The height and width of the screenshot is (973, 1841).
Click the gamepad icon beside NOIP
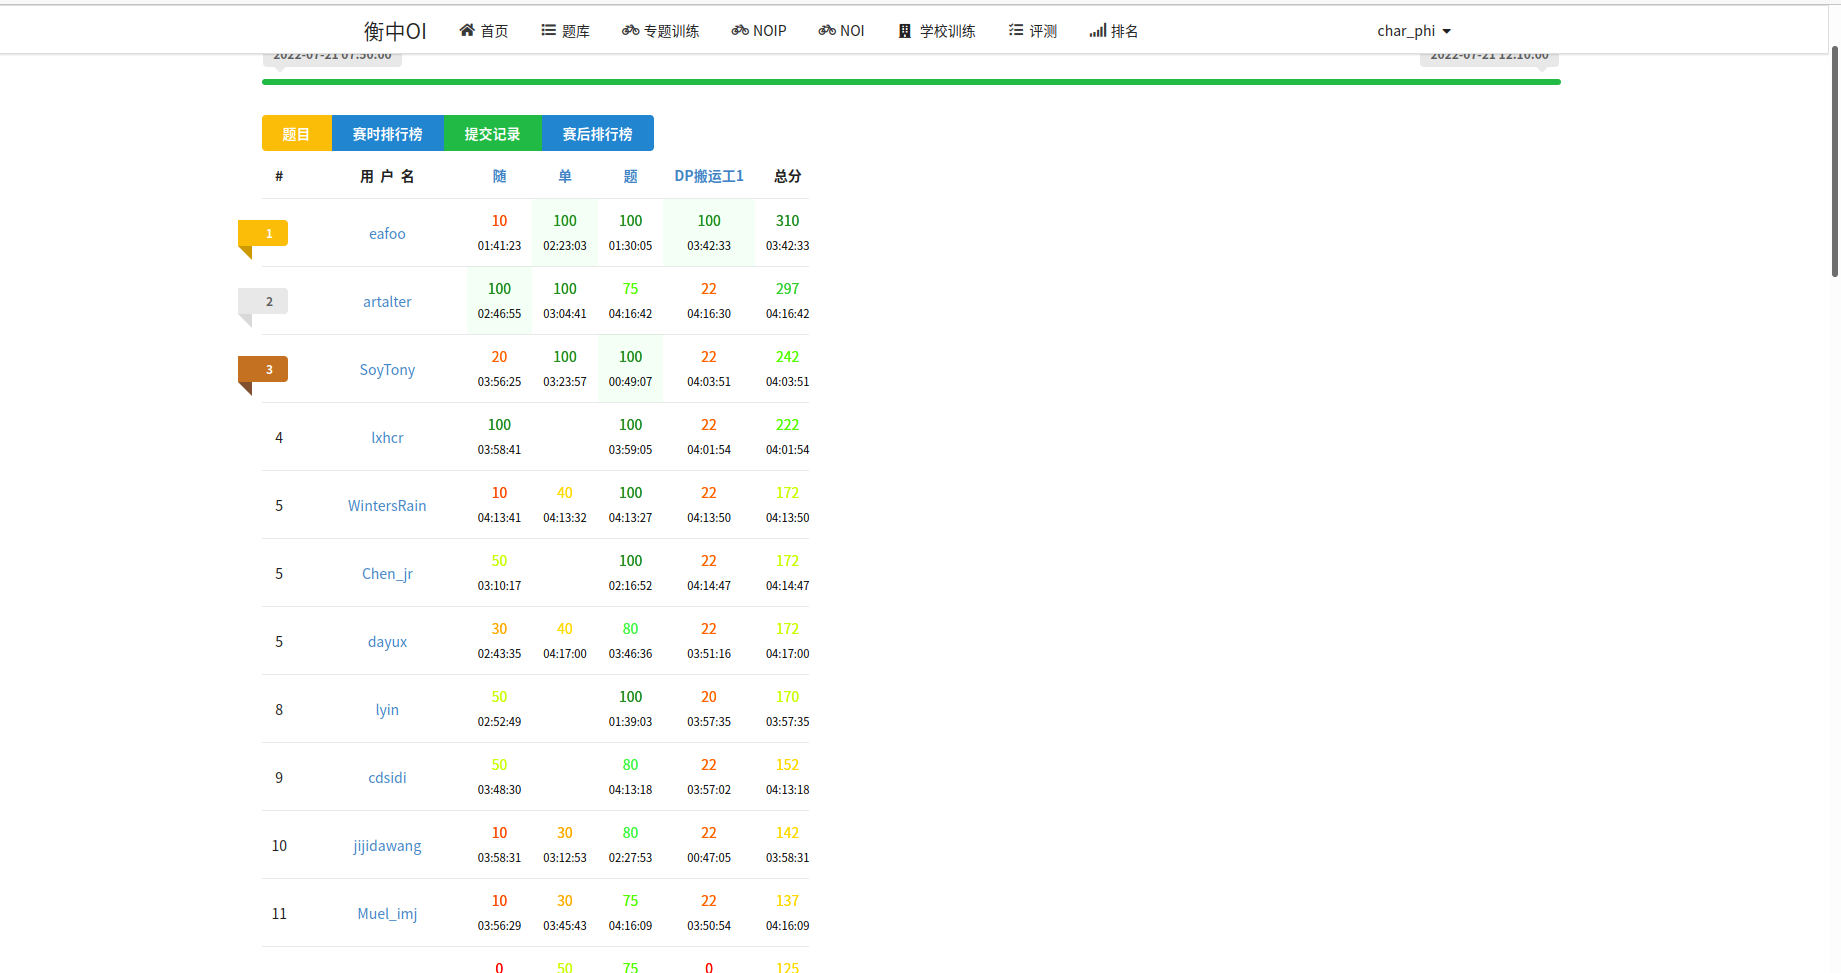(x=740, y=30)
